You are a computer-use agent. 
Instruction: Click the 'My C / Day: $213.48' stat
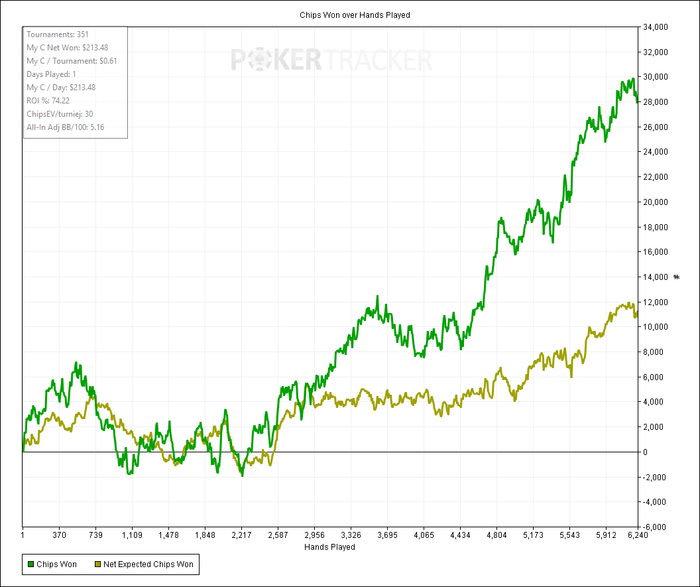(61, 87)
